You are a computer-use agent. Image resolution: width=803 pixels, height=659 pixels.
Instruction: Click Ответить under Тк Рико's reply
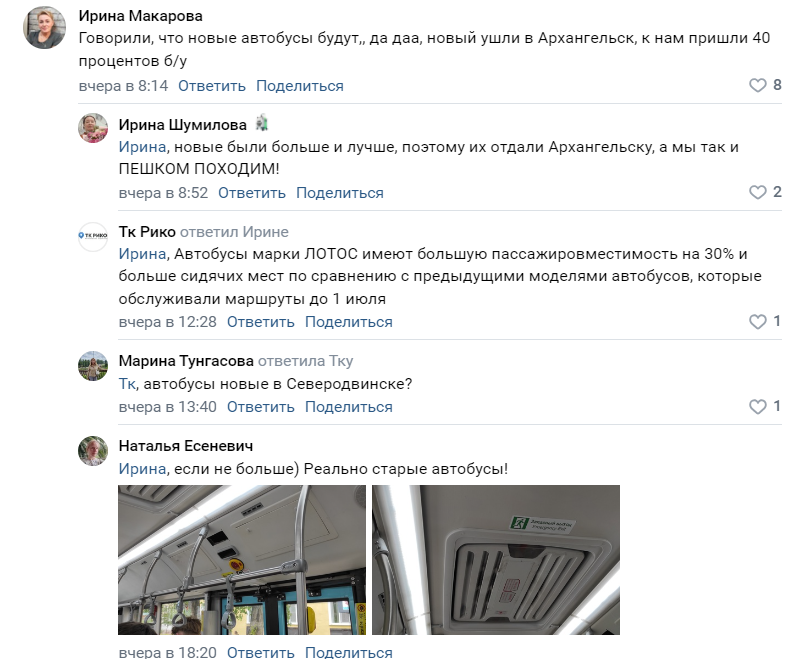click(x=261, y=322)
